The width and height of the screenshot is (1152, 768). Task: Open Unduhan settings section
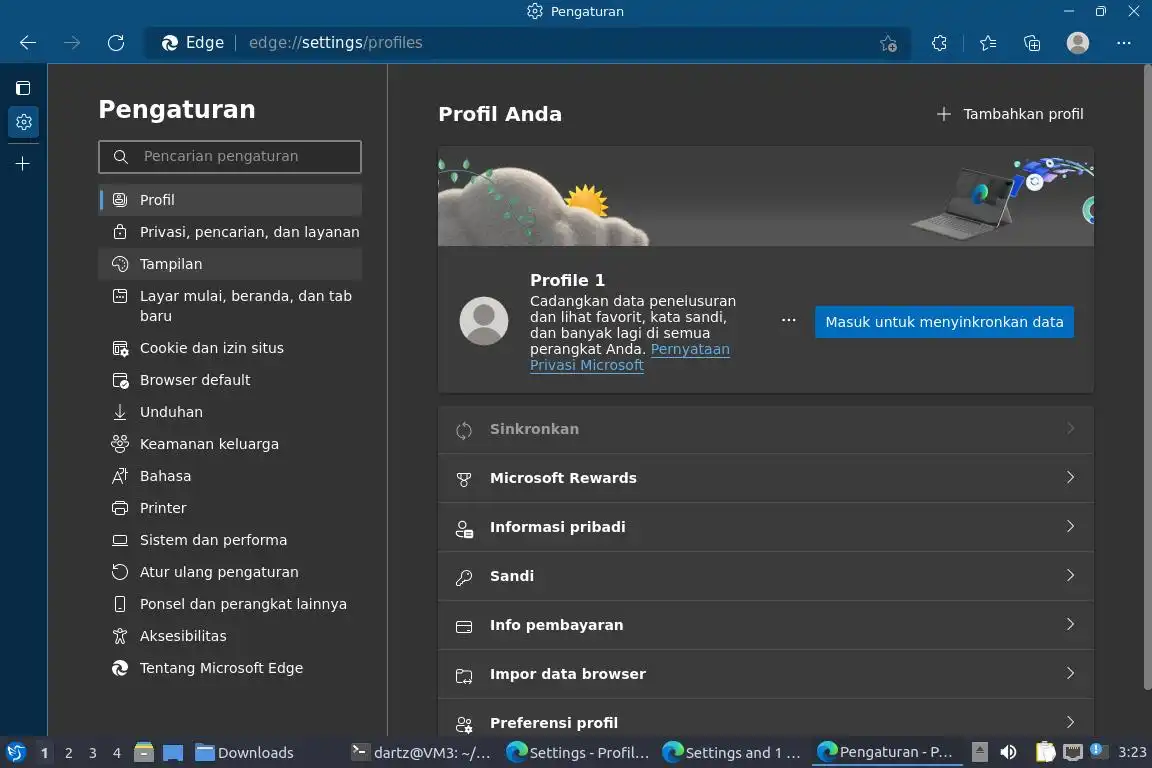point(230,412)
